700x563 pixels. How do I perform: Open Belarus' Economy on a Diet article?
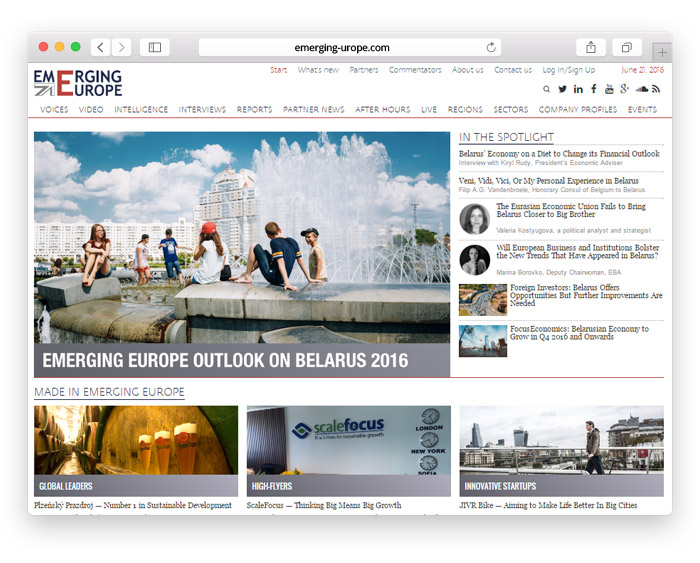[559, 154]
